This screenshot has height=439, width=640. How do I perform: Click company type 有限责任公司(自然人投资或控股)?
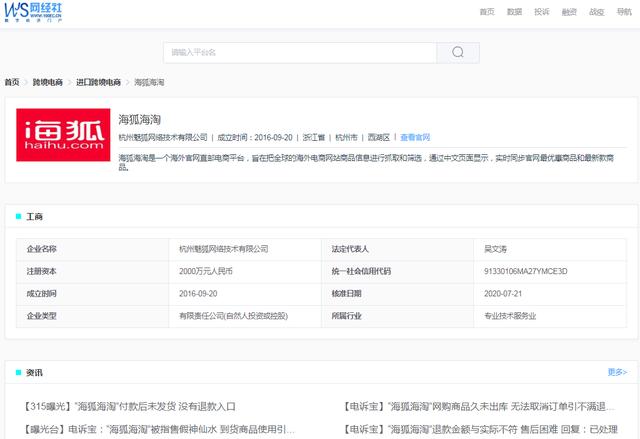(x=233, y=316)
